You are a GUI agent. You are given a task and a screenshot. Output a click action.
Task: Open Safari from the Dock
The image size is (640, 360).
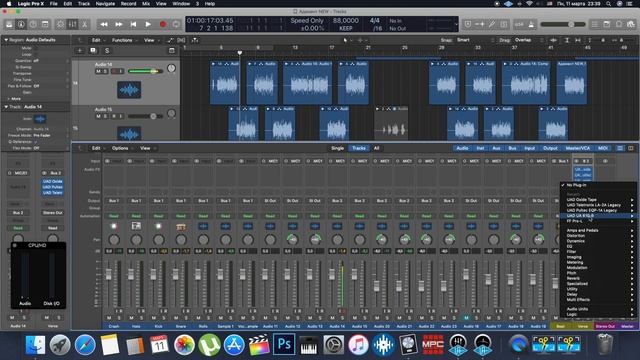[x=85, y=344]
